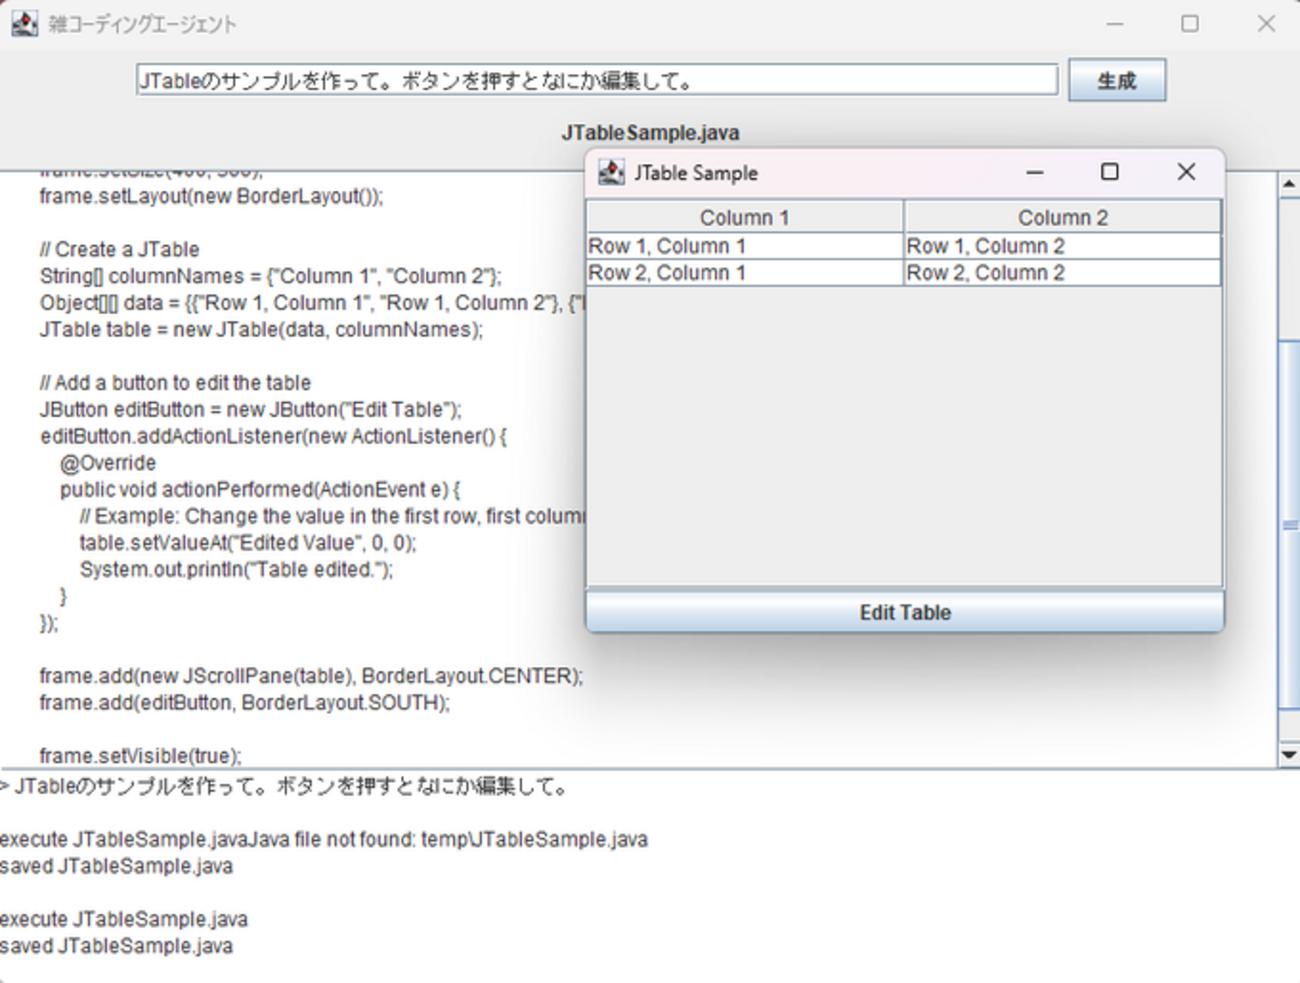Screen dimensions: 1300x983
Task: Click code line "frame.add(editButton, BorderLayout.SOUTH);"
Action: 245,703
